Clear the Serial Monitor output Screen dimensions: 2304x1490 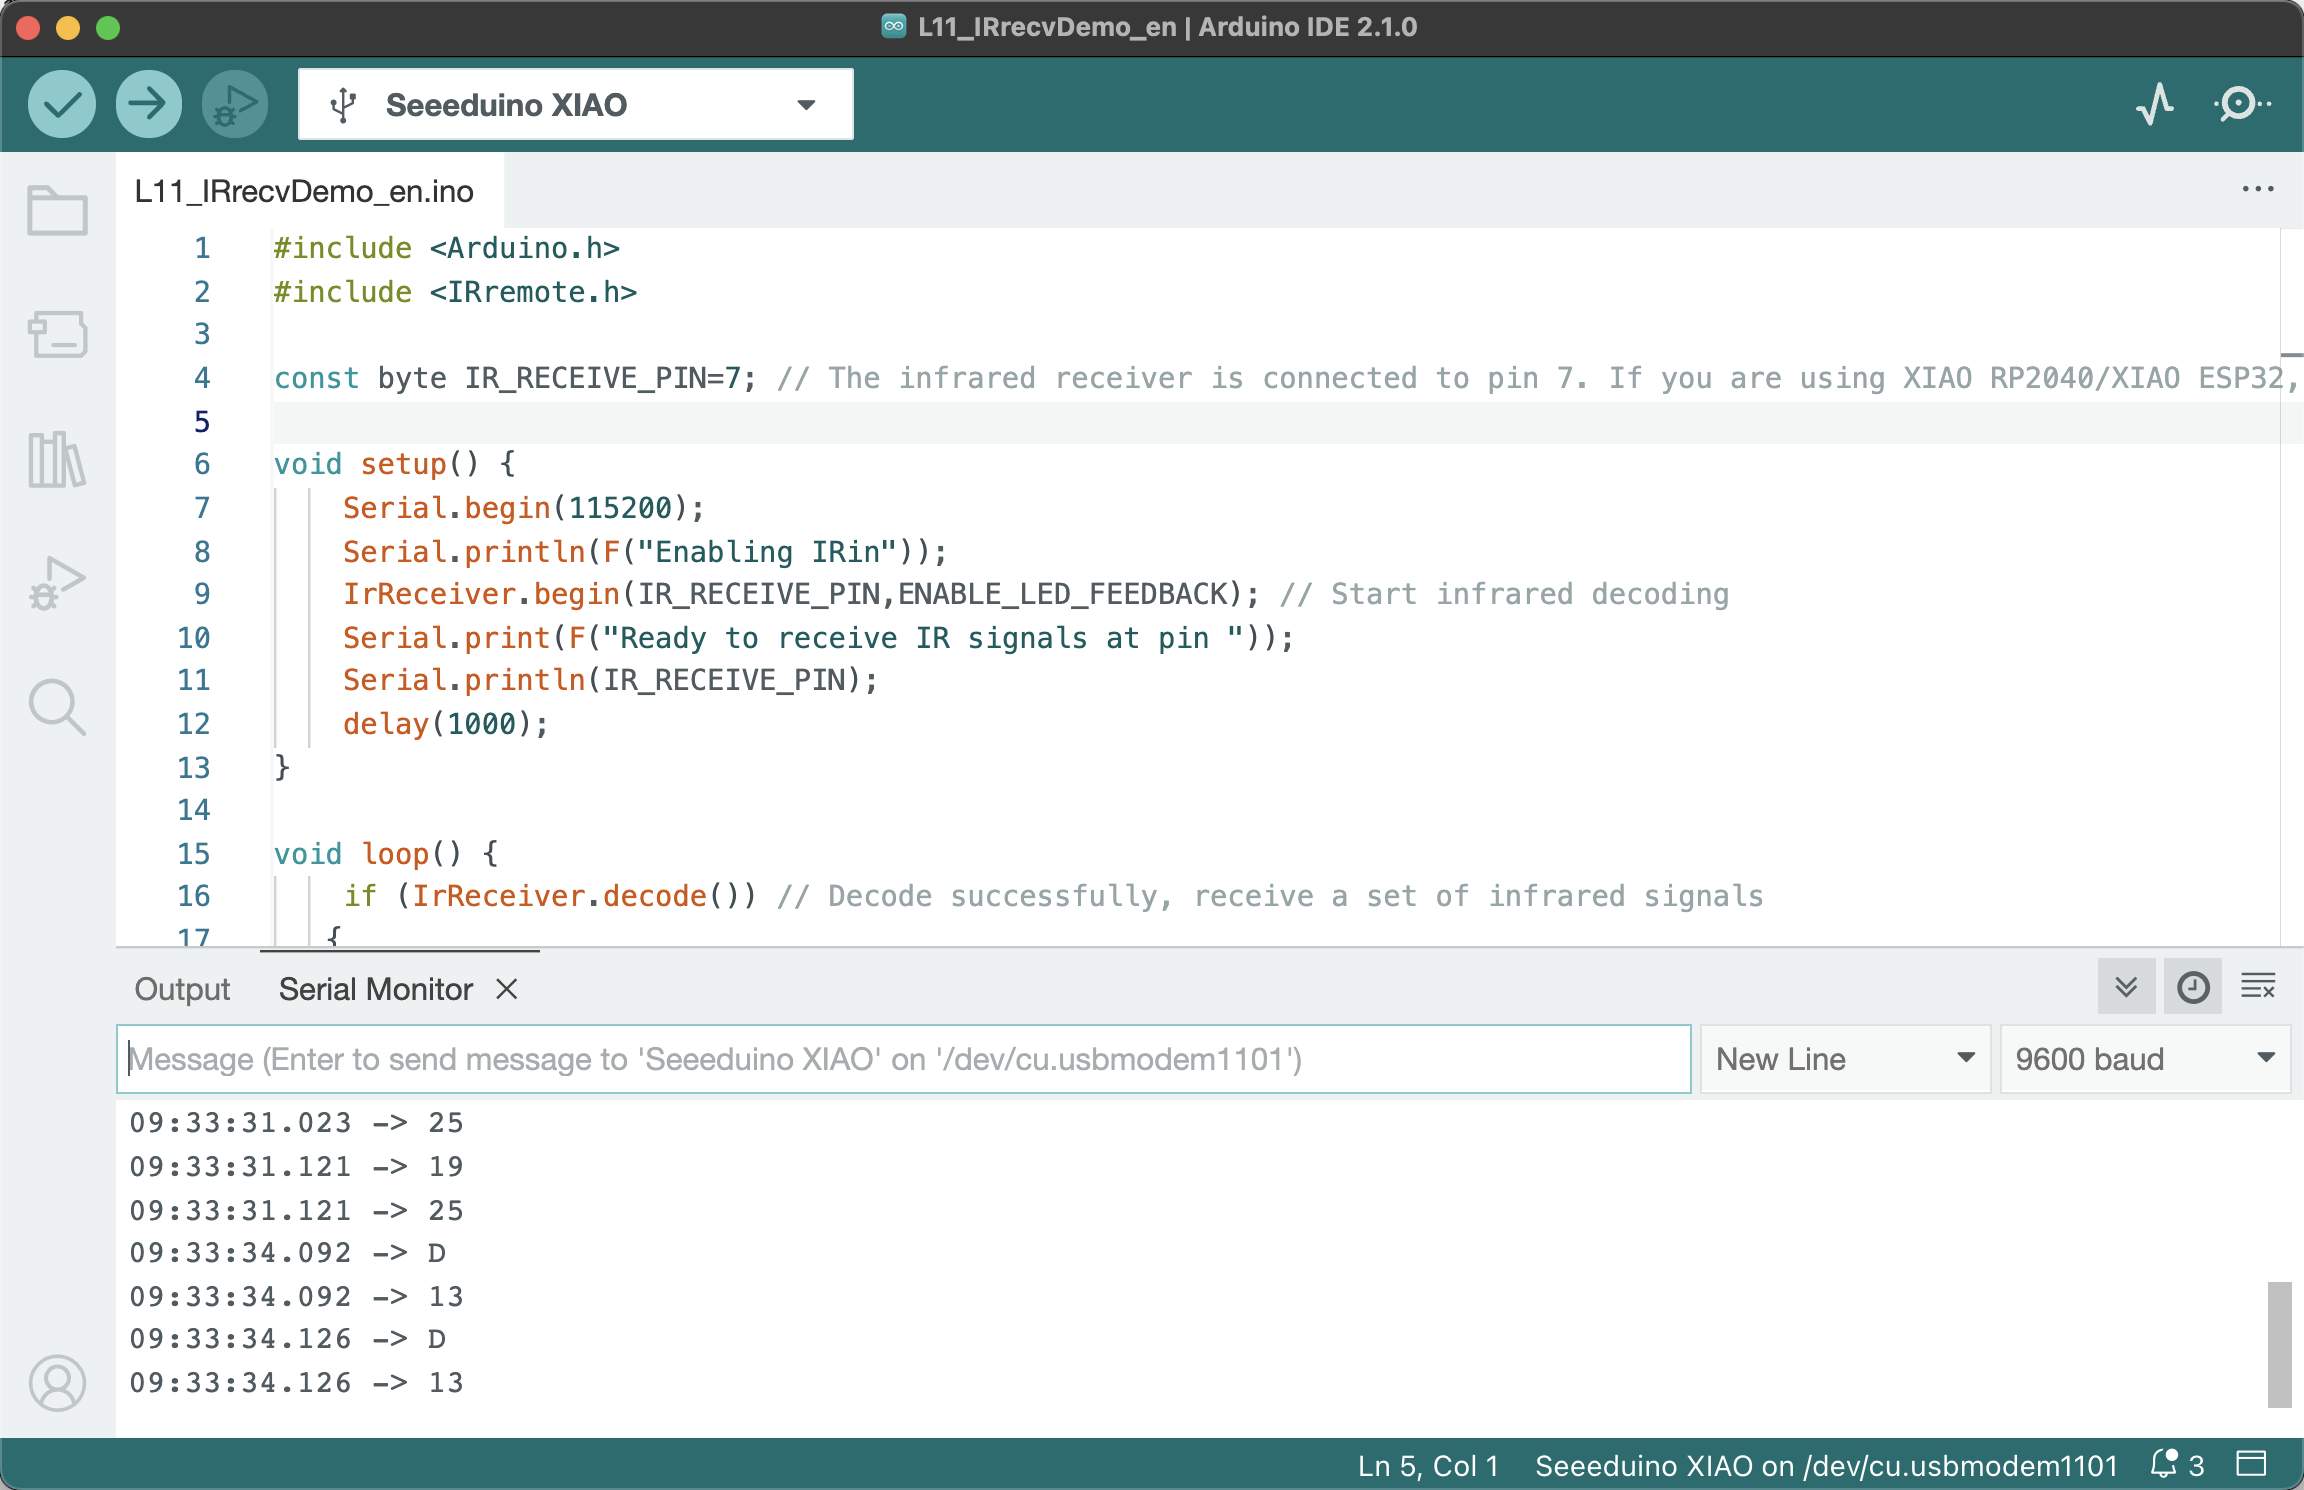[2258, 987]
